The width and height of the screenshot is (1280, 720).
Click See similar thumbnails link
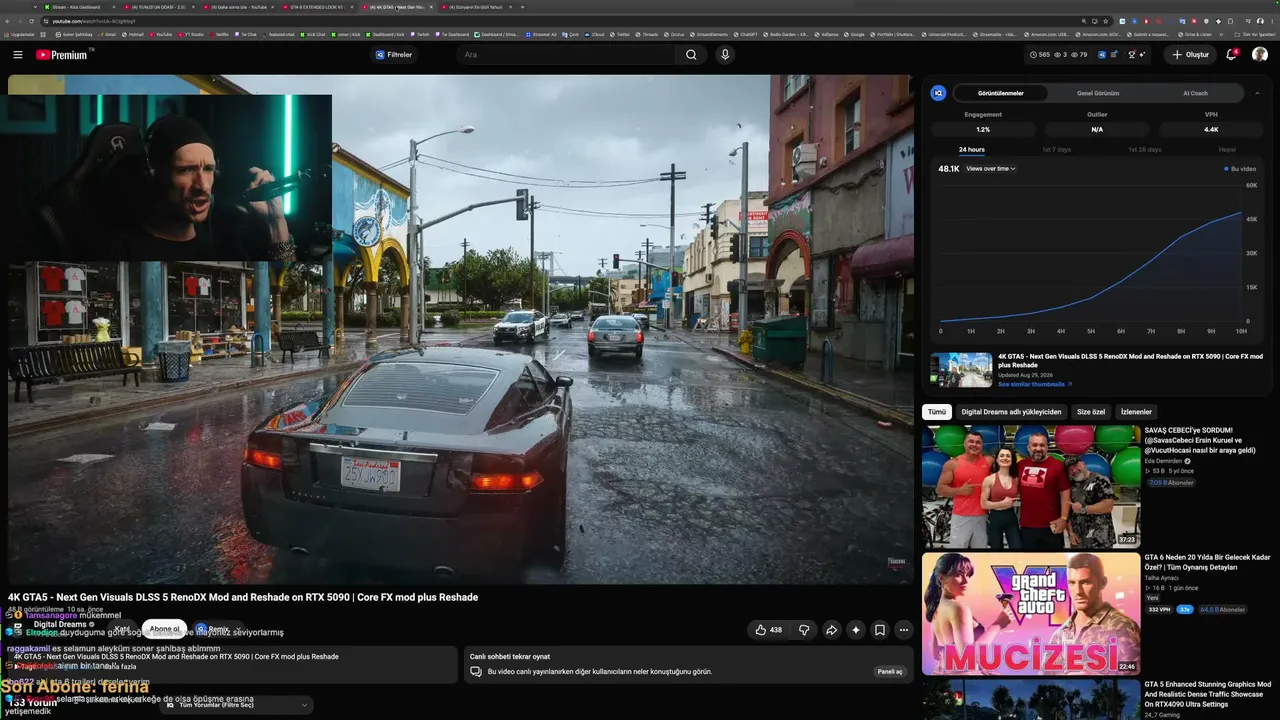[1034, 384]
